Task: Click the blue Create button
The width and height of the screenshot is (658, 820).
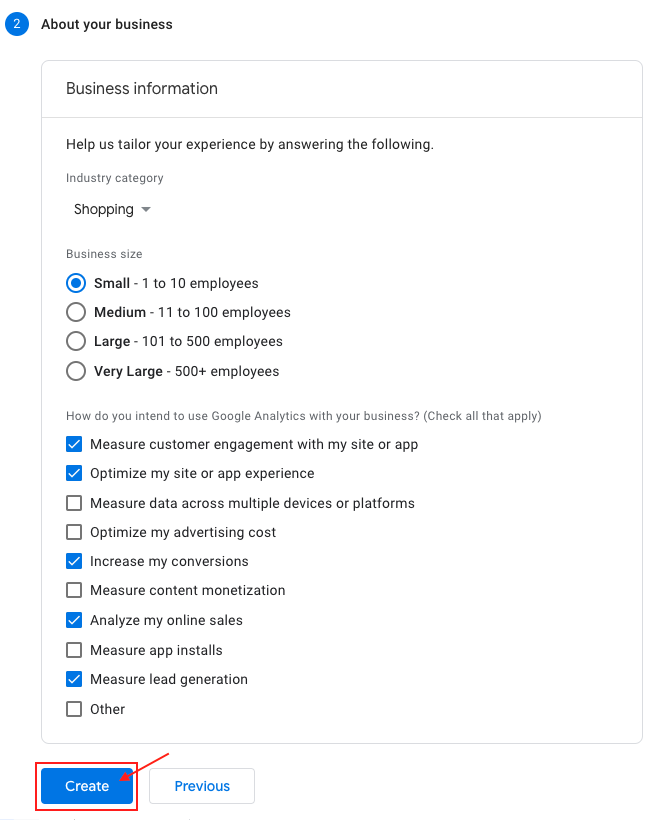Action: (x=87, y=786)
